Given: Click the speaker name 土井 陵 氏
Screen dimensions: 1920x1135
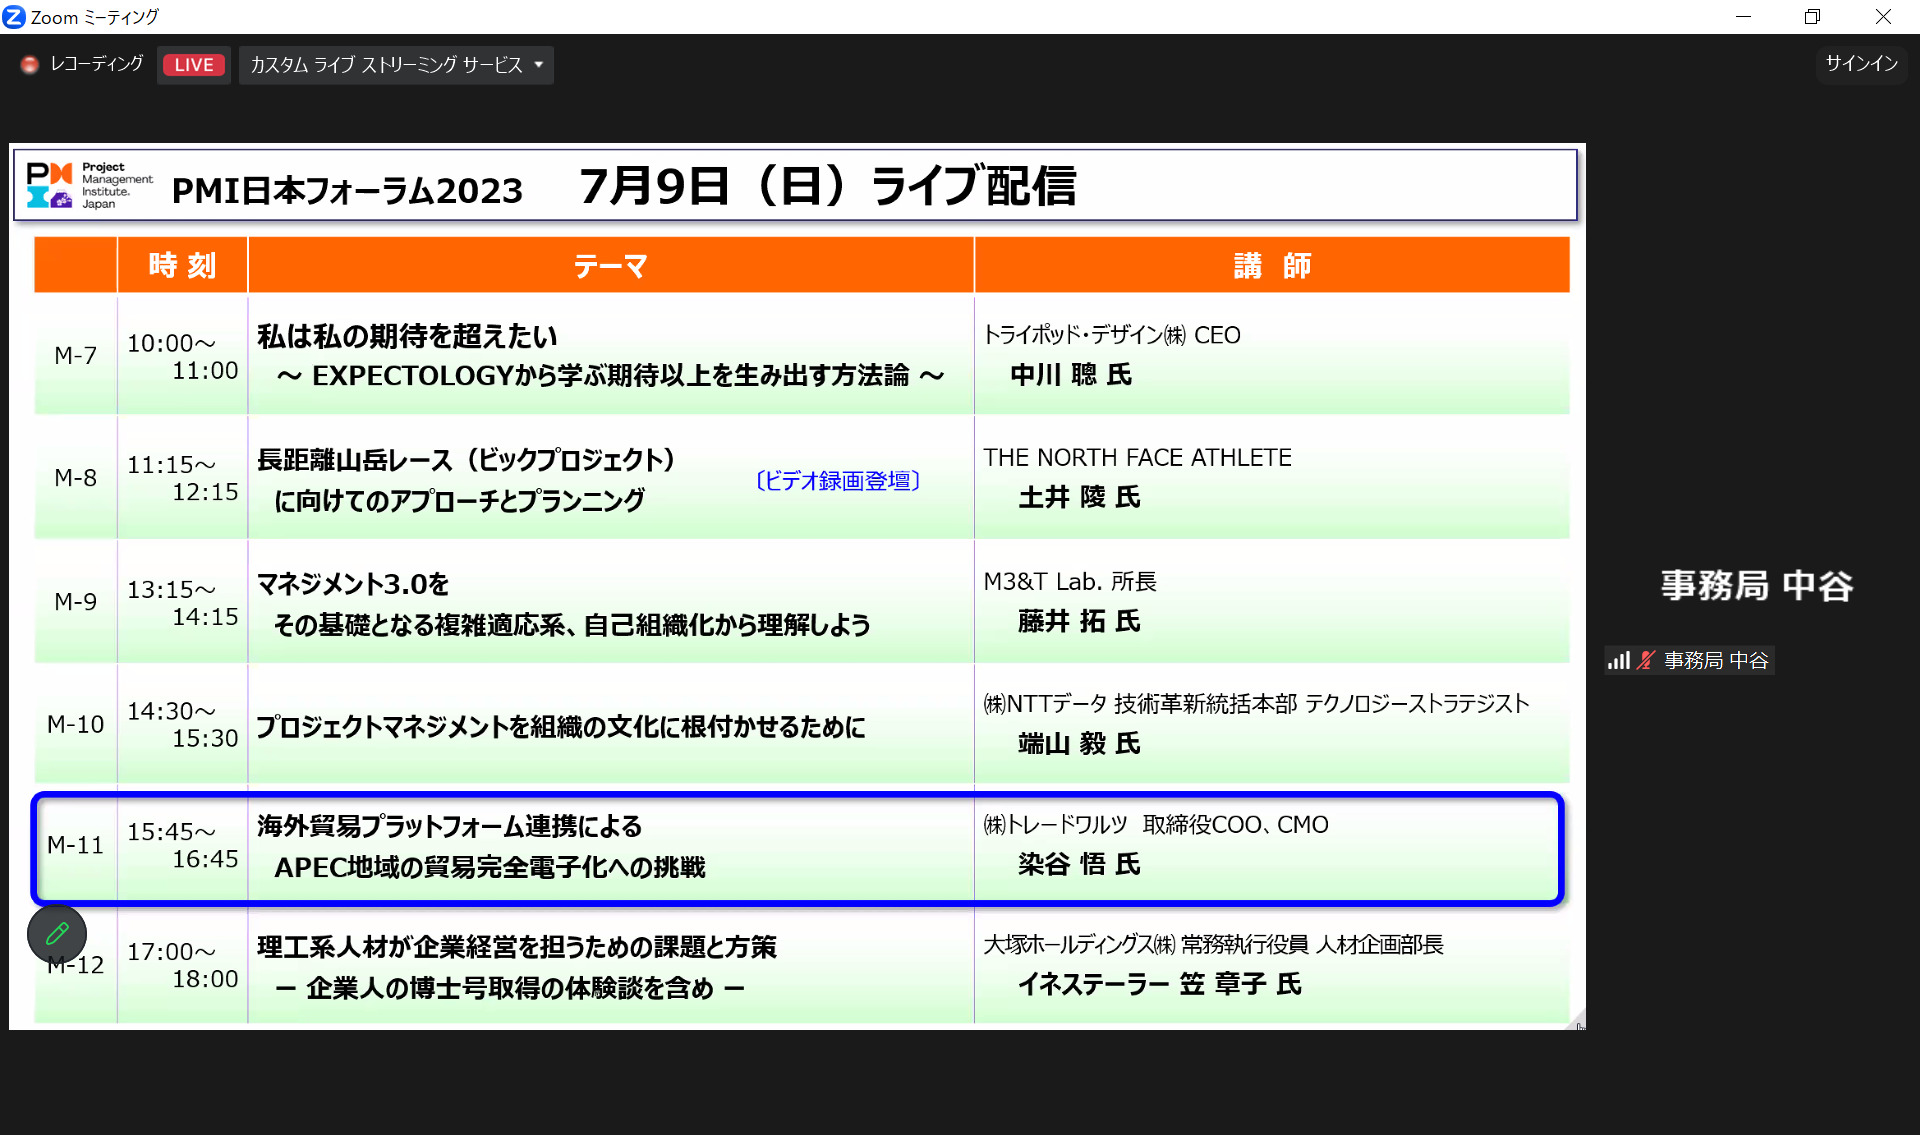Looking at the screenshot, I should click(1079, 497).
